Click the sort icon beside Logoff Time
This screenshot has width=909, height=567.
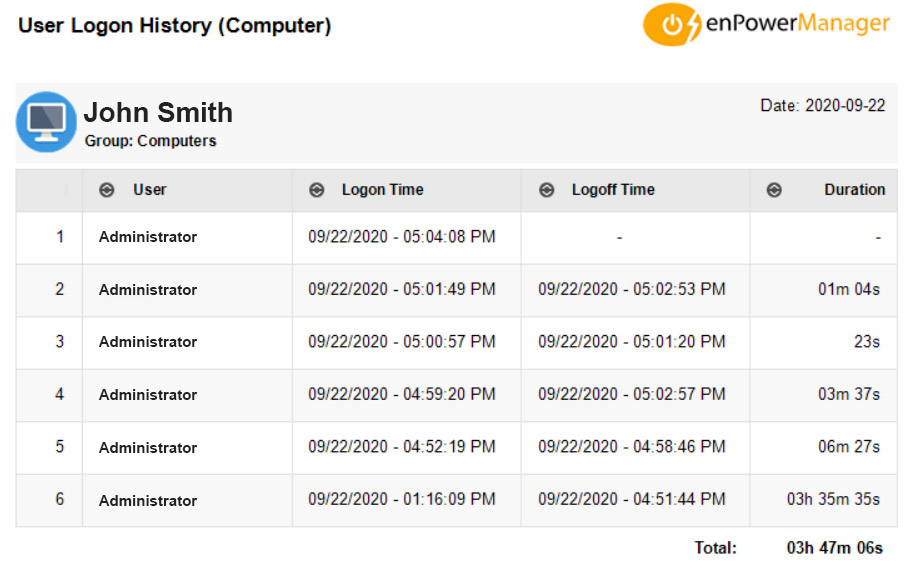coord(547,190)
